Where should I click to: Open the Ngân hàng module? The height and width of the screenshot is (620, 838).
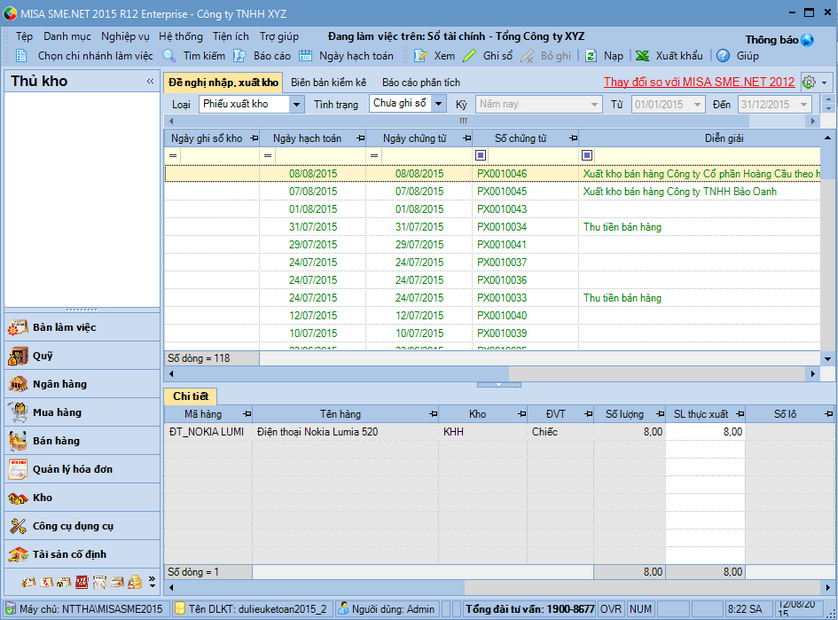coord(82,384)
